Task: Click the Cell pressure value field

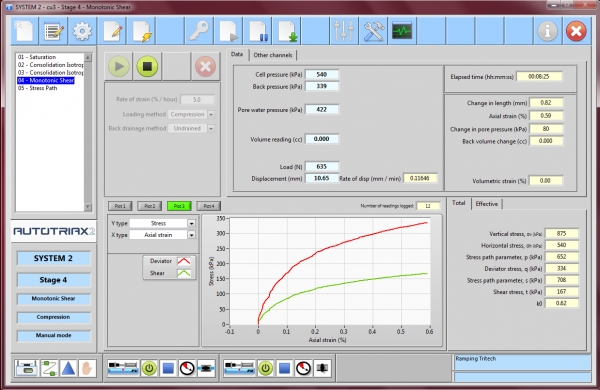Action: [322, 75]
